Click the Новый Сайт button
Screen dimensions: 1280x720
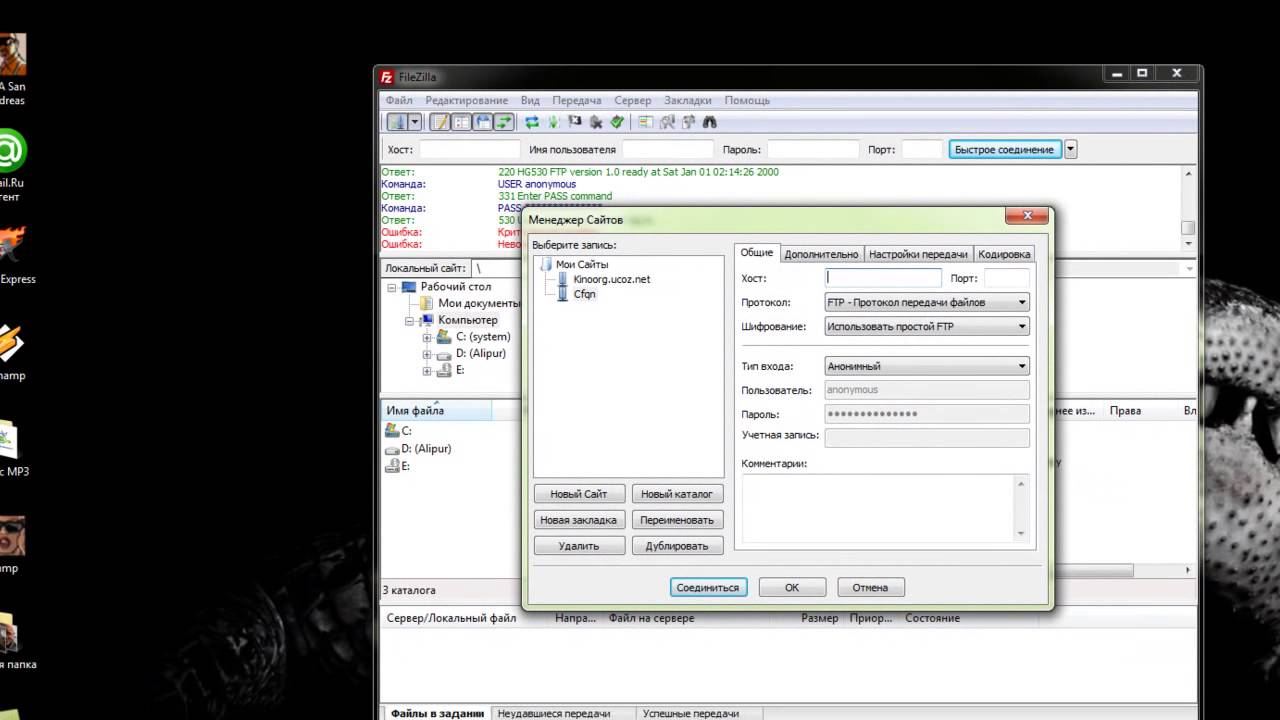(x=579, y=494)
